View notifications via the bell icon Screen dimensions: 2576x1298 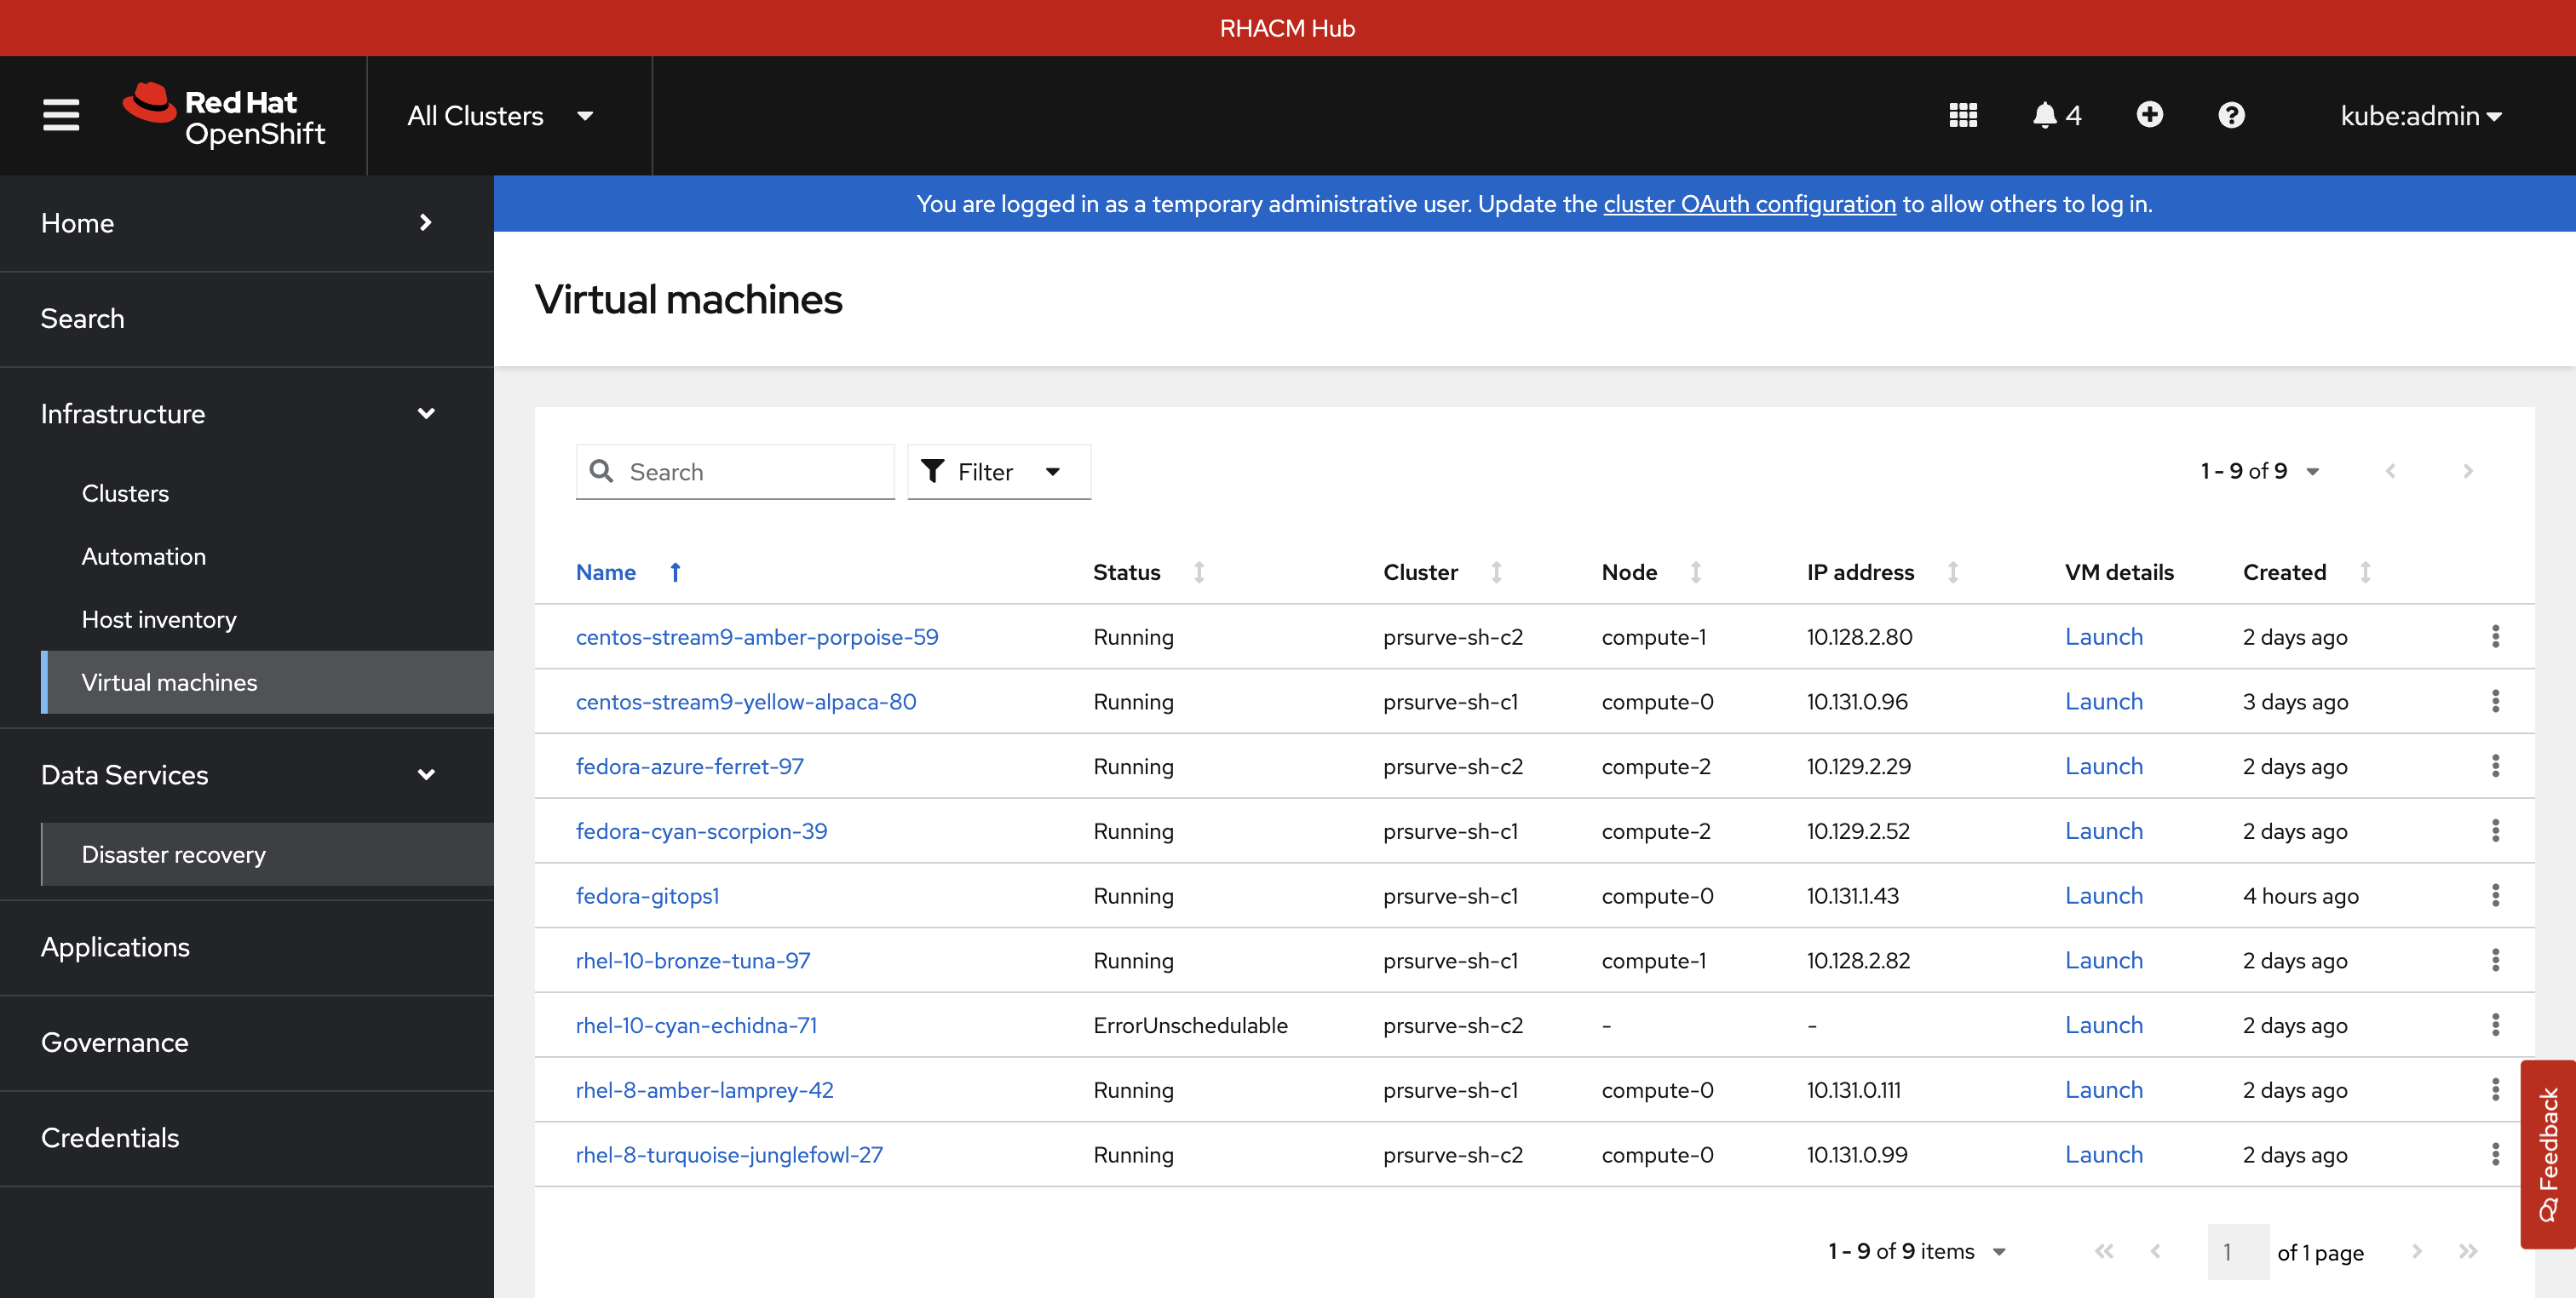pyautogui.click(x=2046, y=115)
